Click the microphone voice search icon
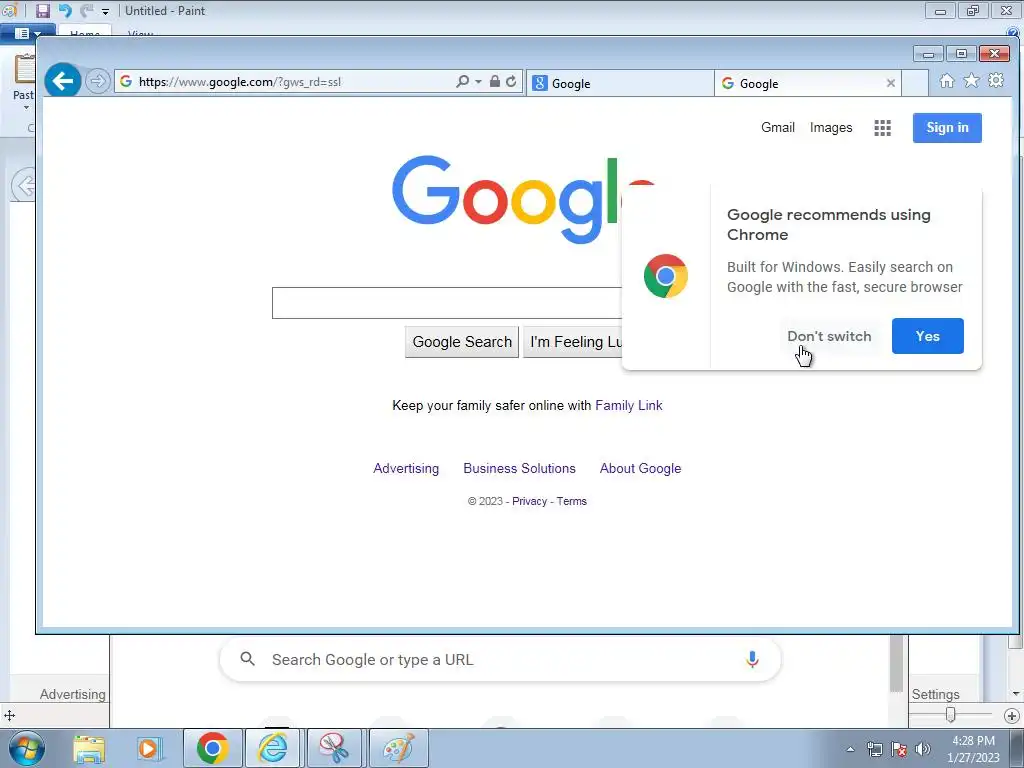This screenshot has width=1024, height=768. (x=752, y=660)
